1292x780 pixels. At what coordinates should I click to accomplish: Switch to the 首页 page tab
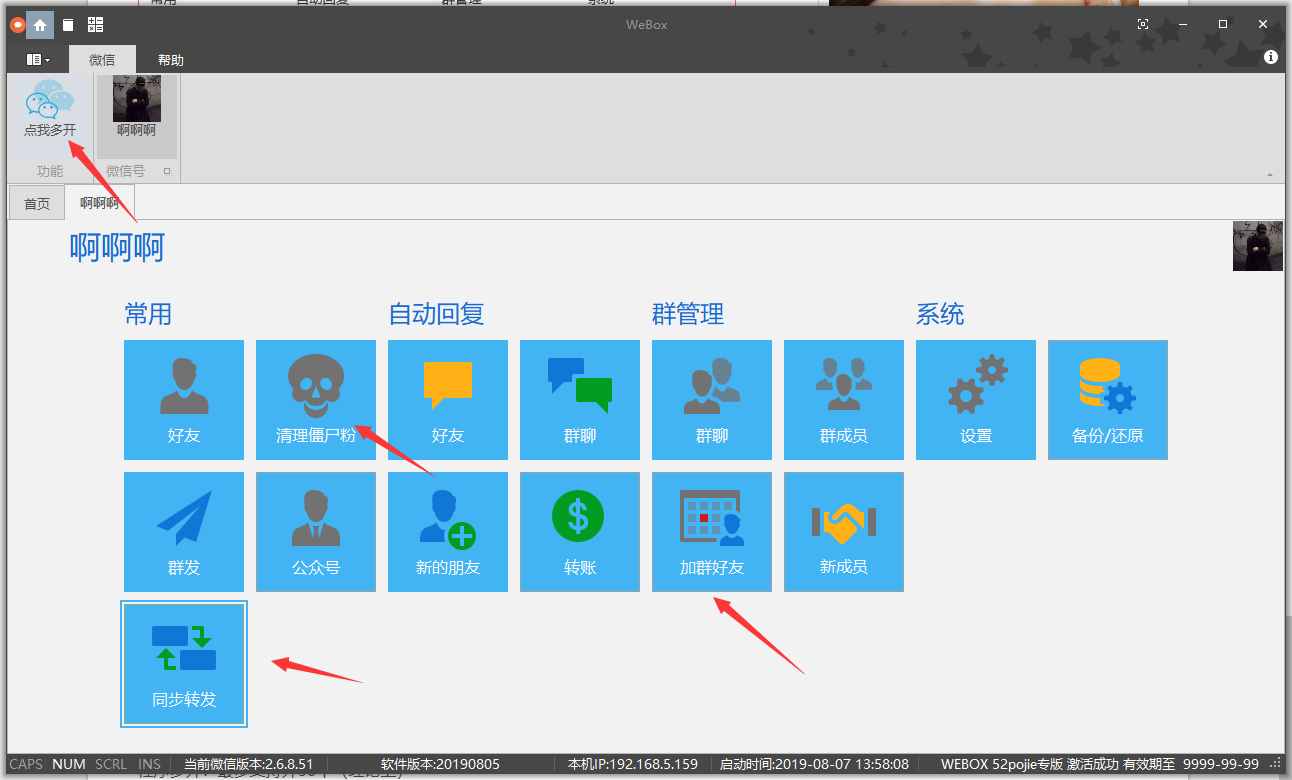pyautogui.click(x=37, y=203)
